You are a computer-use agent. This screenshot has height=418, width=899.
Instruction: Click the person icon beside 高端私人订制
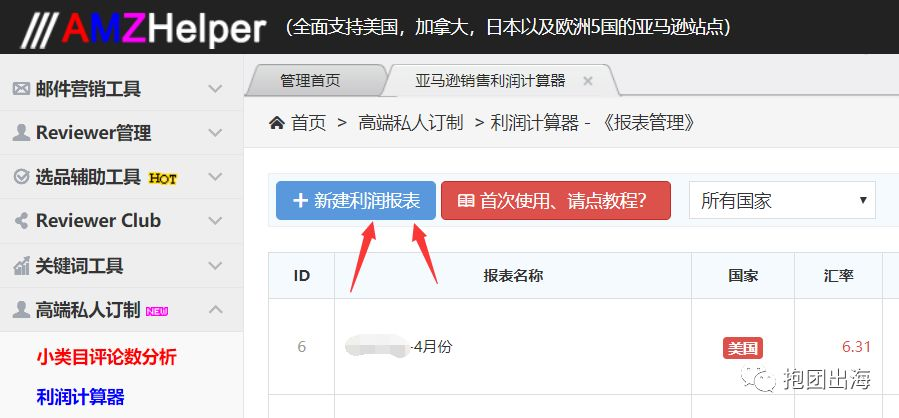(21, 310)
